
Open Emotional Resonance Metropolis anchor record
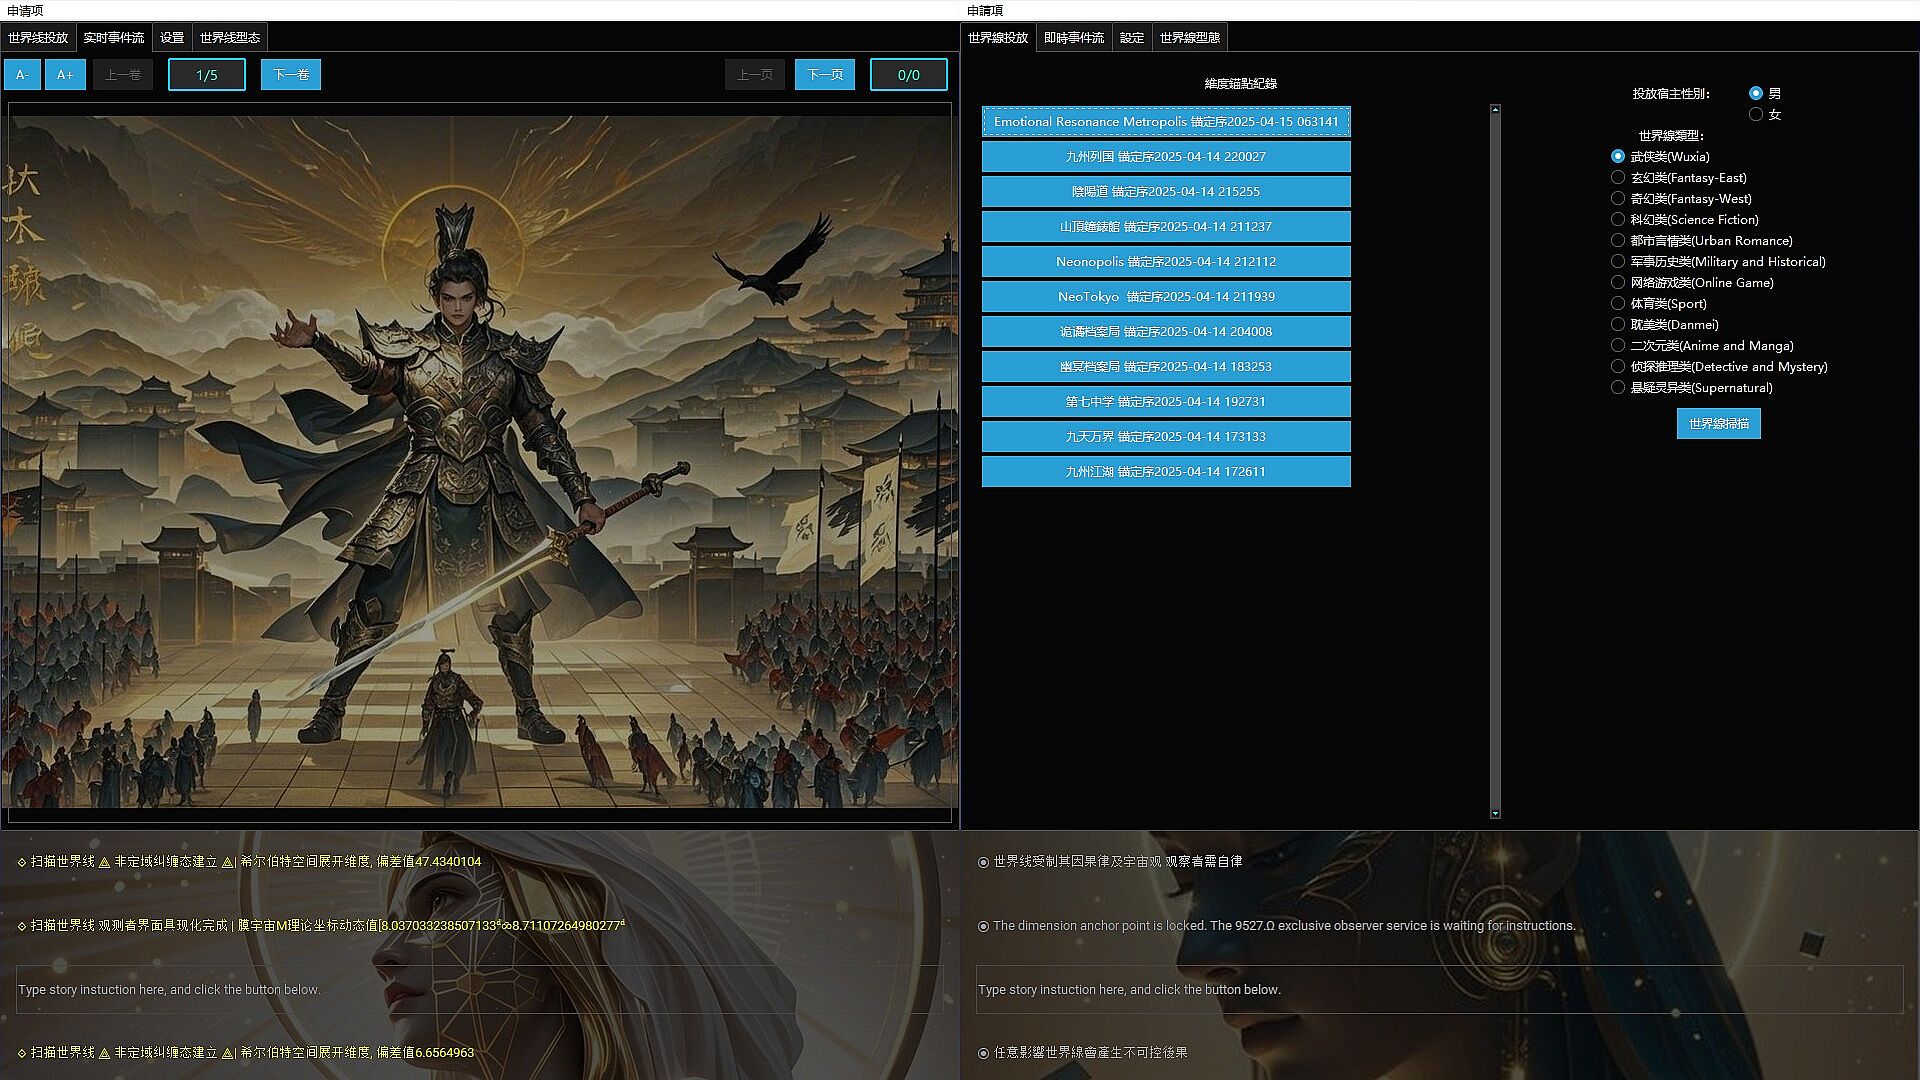tap(1165, 122)
